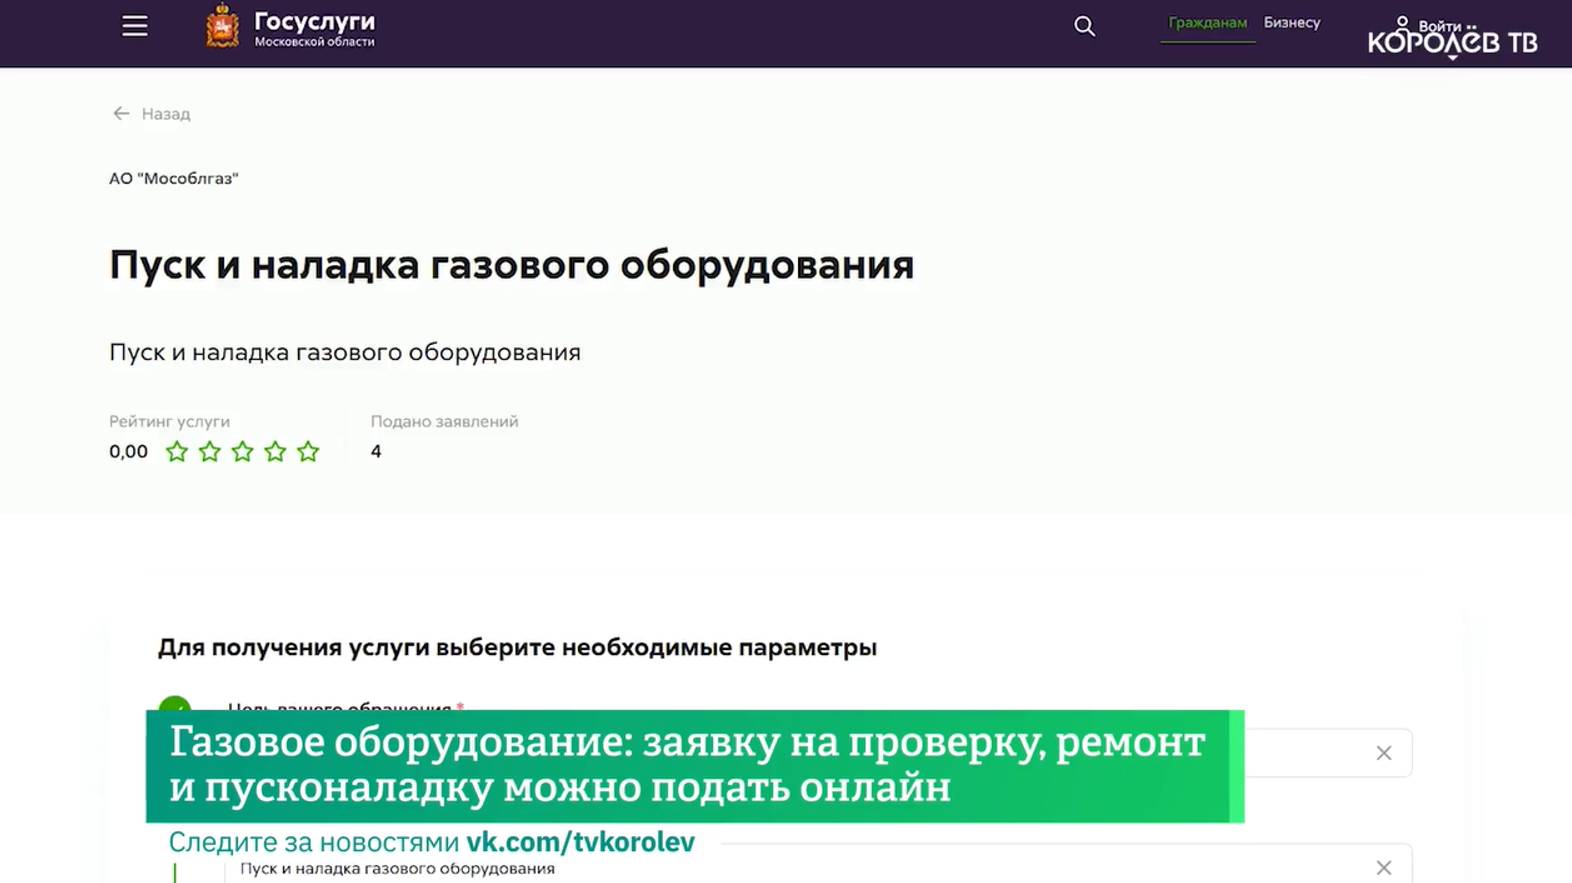Click the page heading Пуск и наладка газового оборудования
This screenshot has height=883, width=1572.
point(511,265)
